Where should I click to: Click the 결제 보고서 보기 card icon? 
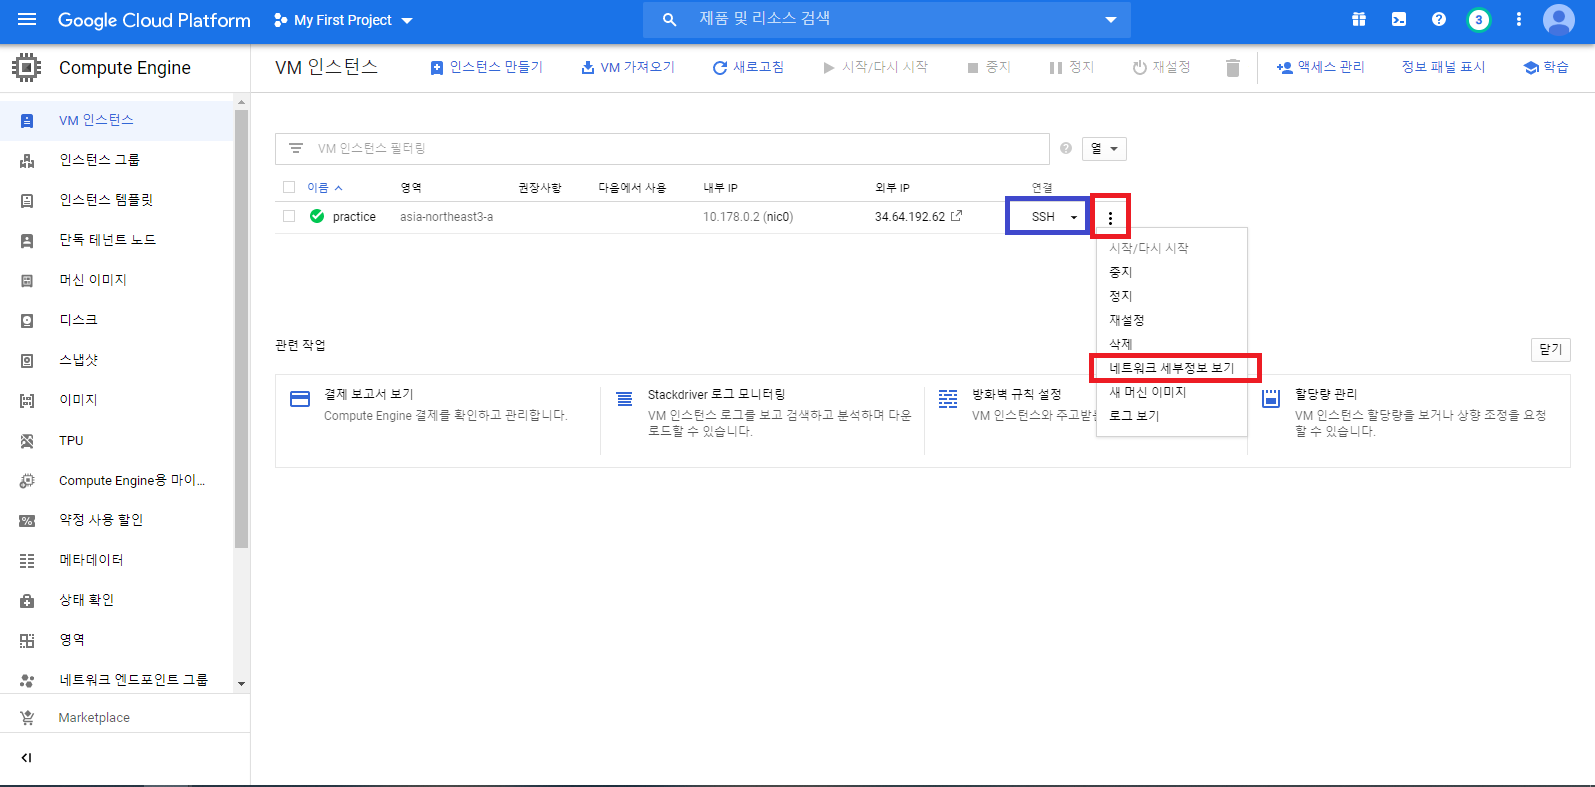(300, 399)
